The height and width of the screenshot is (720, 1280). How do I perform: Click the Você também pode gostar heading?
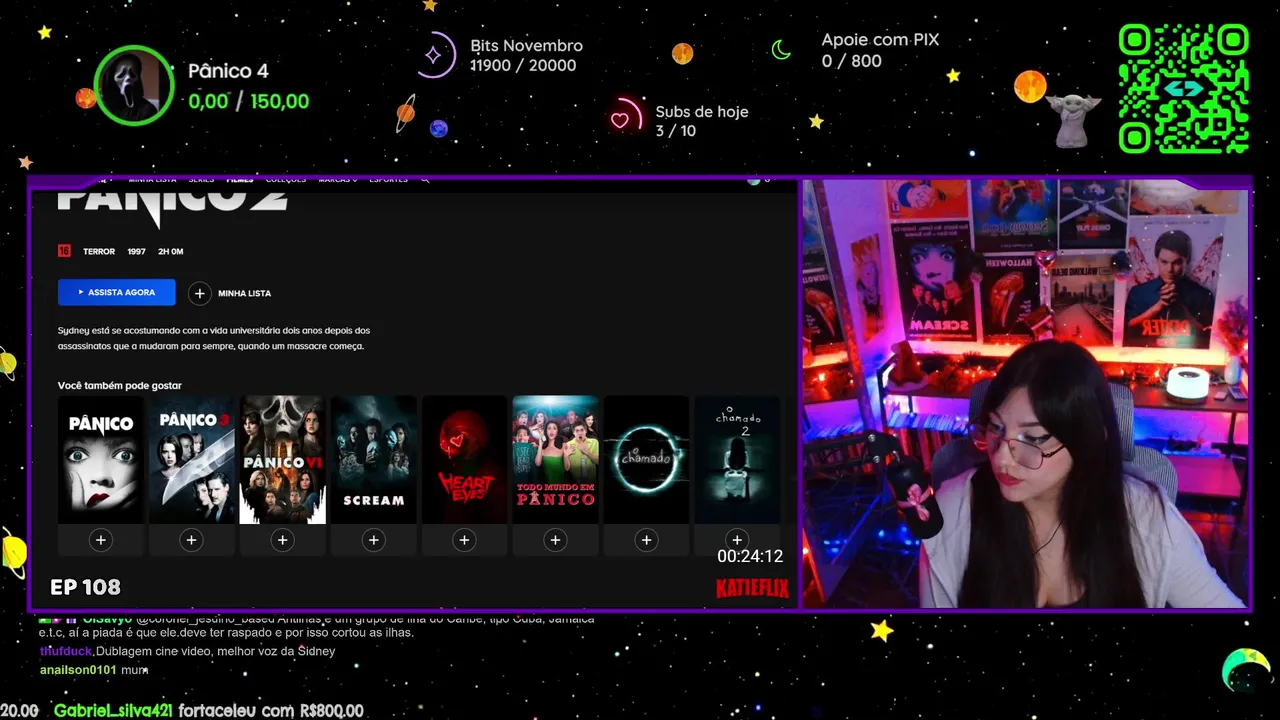pyautogui.click(x=120, y=385)
